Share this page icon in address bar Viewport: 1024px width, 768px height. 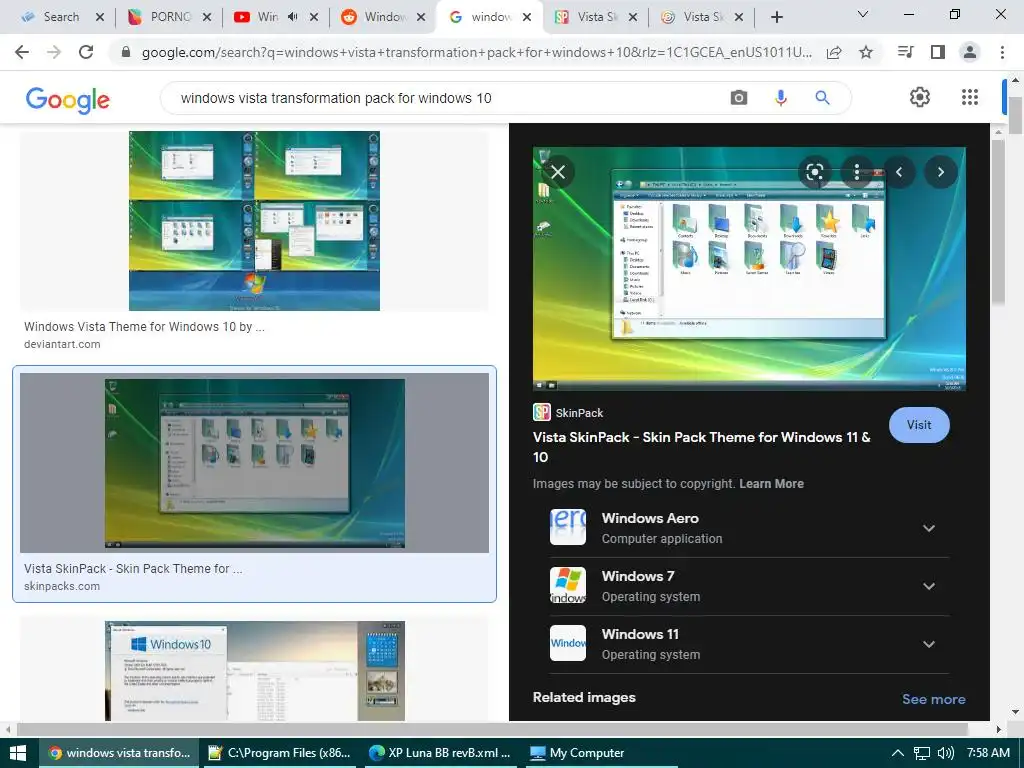click(x=834, y=52)
